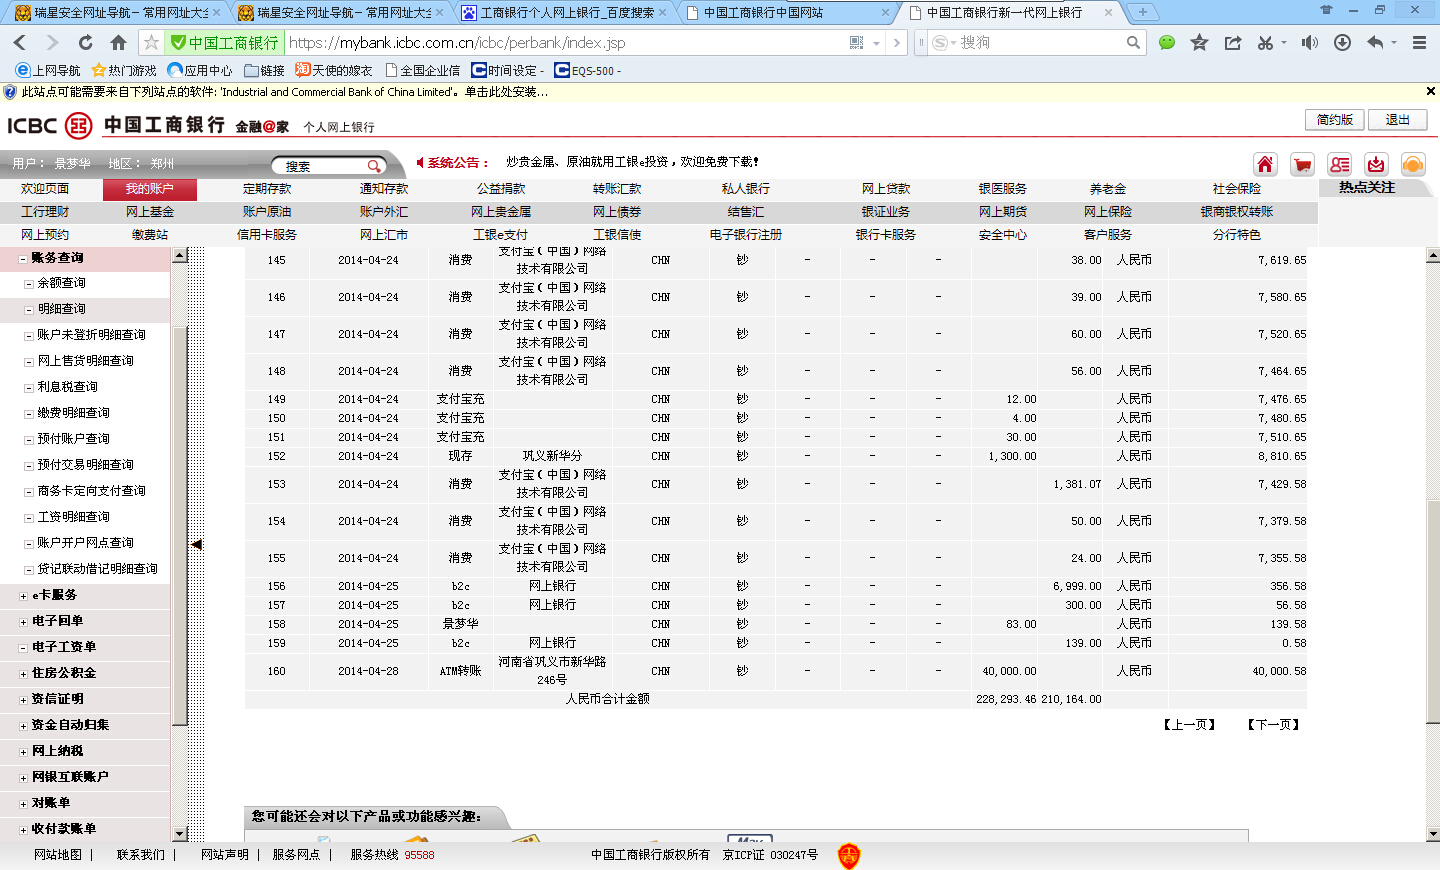The image size is (1440, 870).
Task: Collapse the 账务查询 section
Action: point(23,258)
